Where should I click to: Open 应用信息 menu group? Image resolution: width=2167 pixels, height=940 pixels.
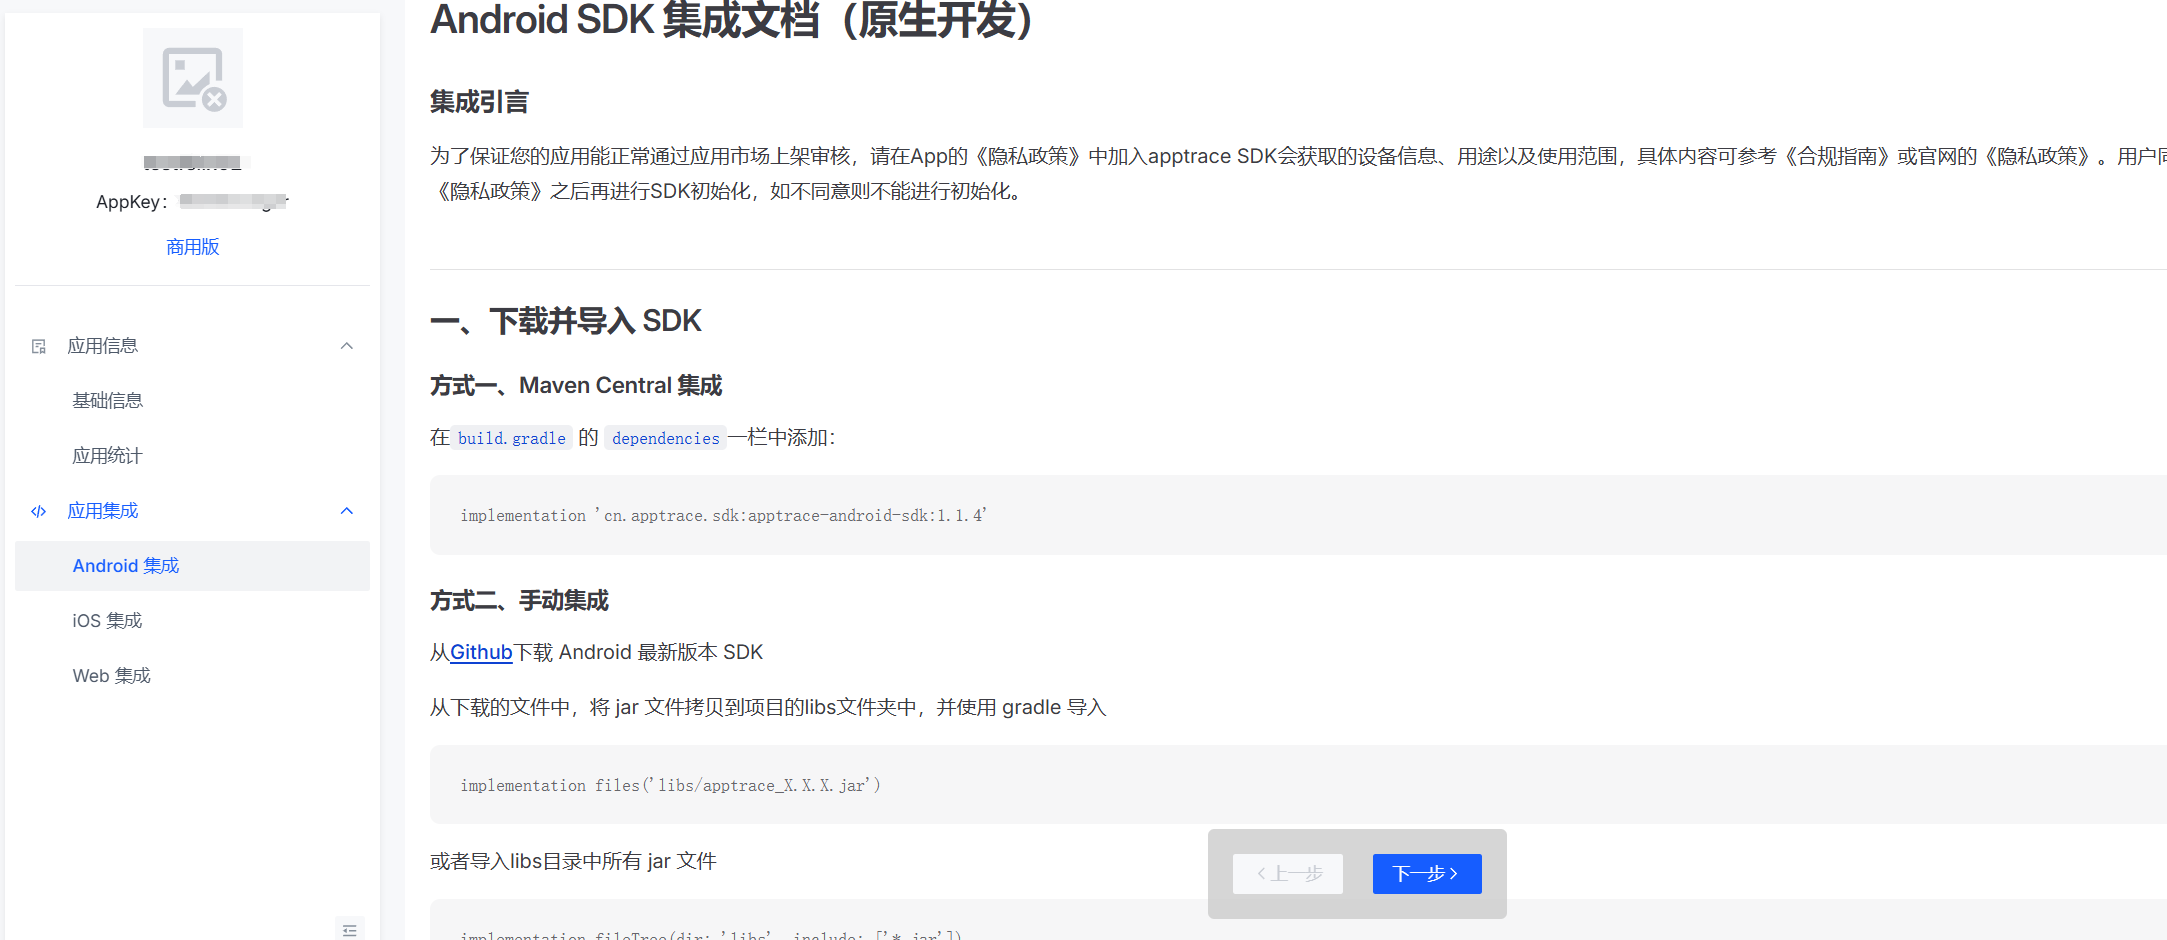click(x=192, y=346)
